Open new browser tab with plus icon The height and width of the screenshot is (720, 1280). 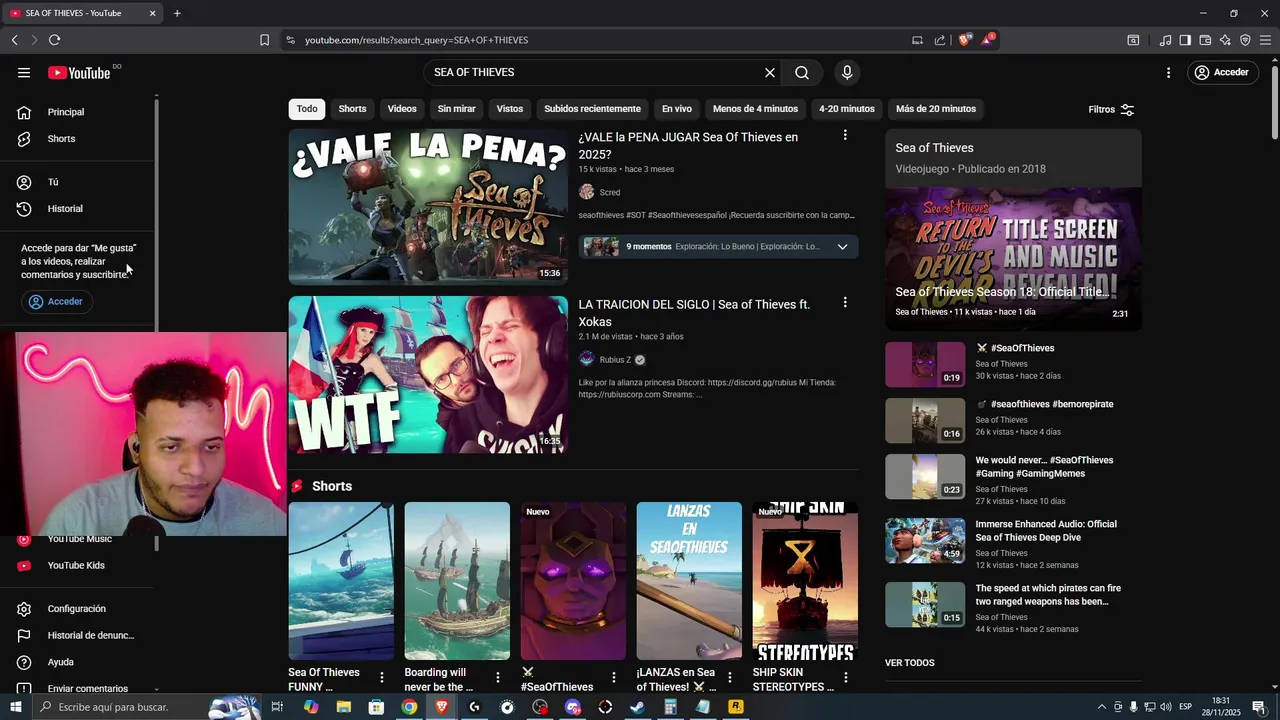(177, 13)
